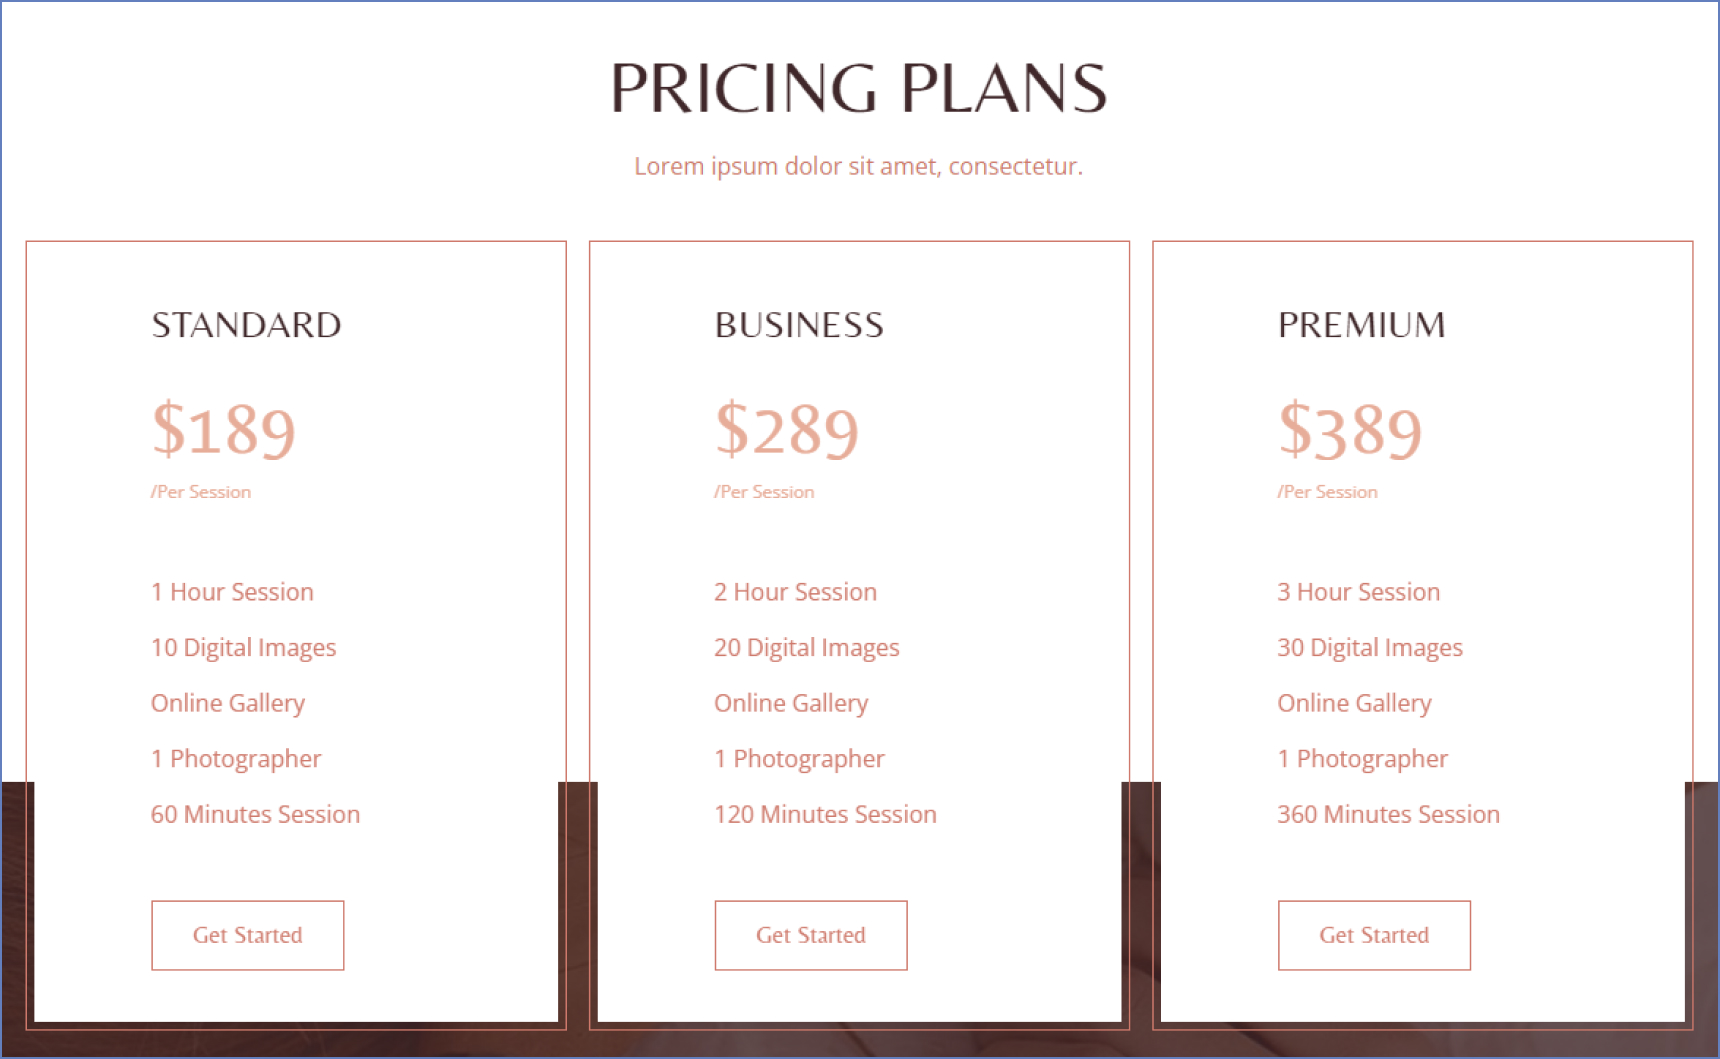
Task: Click Get Started under the Standard plan
Action: [247, 935]
